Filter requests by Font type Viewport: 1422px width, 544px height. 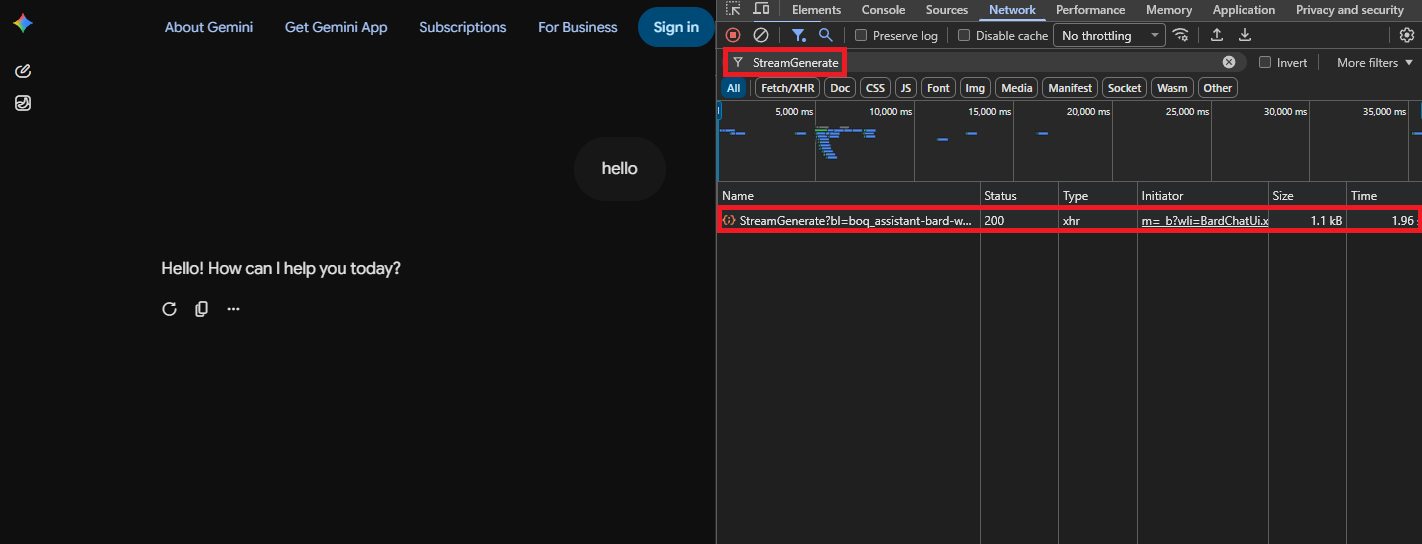tap(938, 88)
